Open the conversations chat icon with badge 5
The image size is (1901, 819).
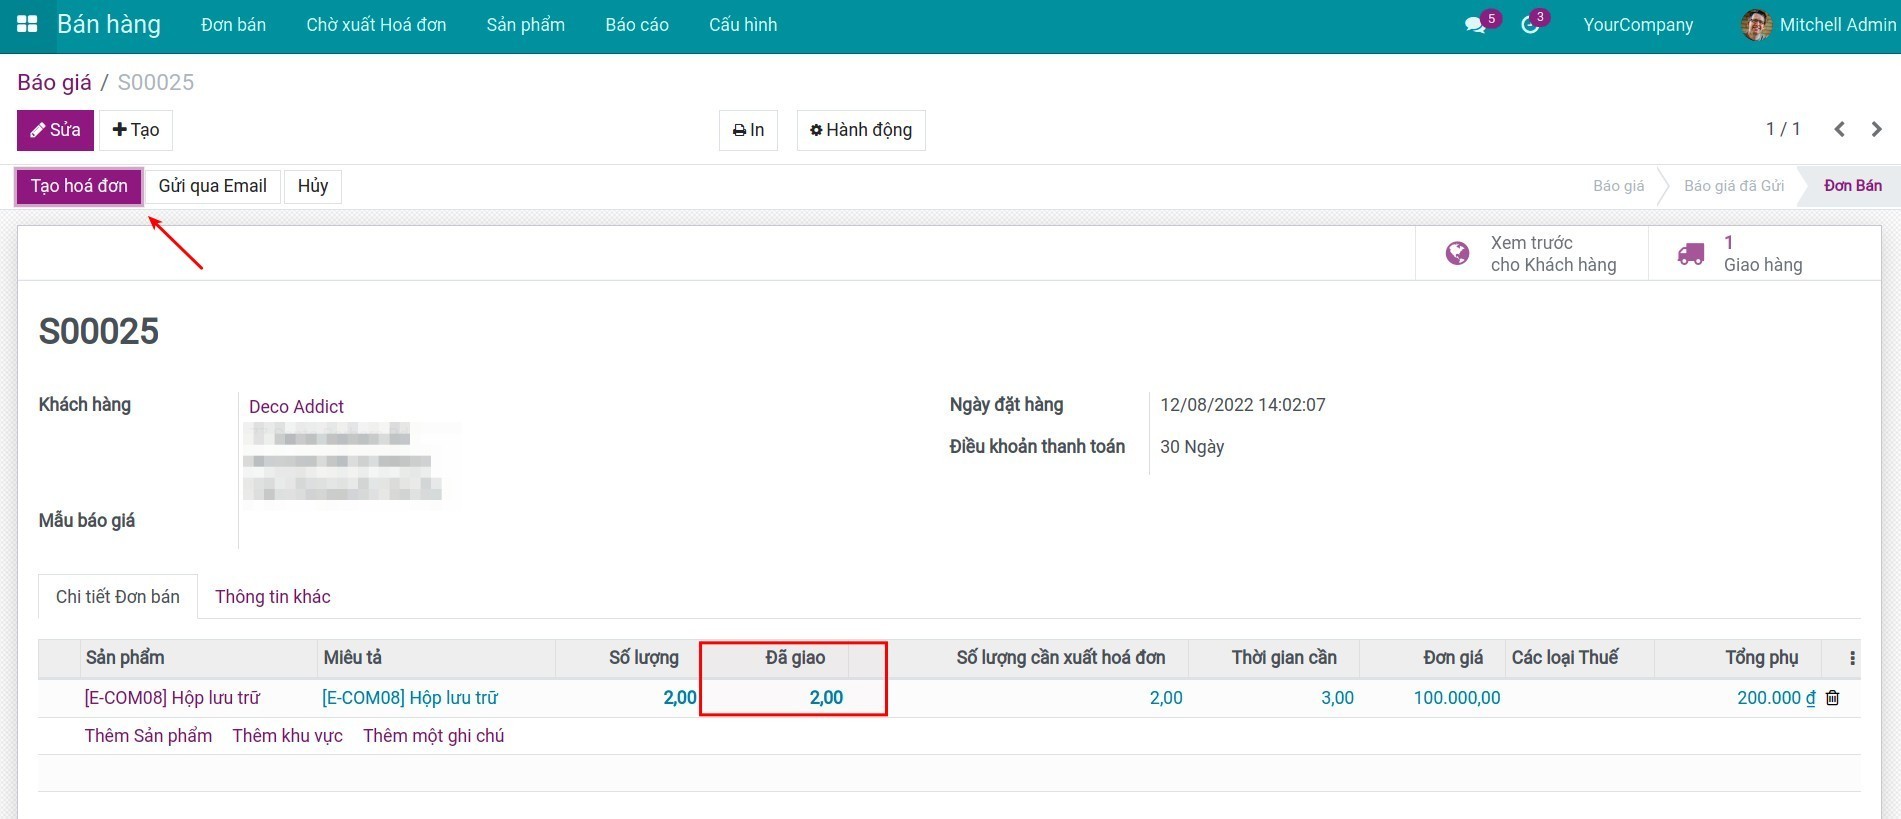[1475, 25]
